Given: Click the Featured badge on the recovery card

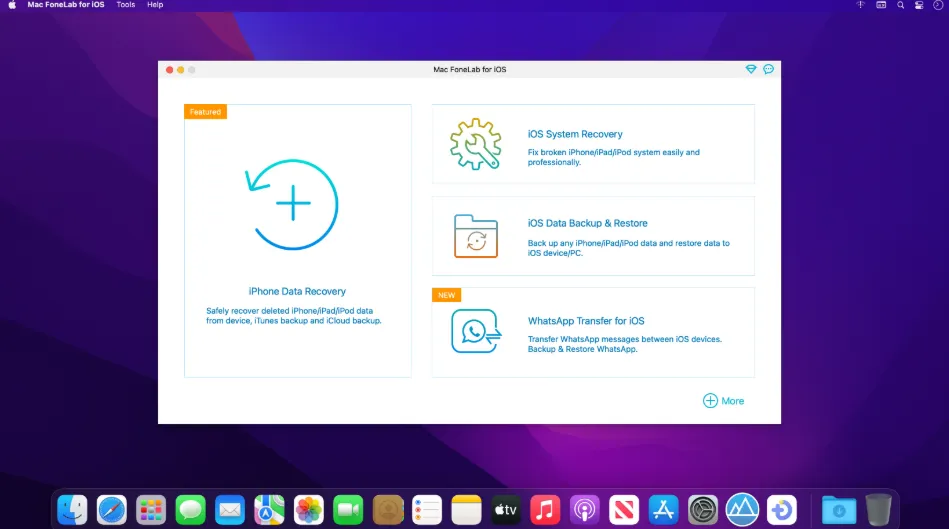Looking at the screenshot, I should point(205,112).
